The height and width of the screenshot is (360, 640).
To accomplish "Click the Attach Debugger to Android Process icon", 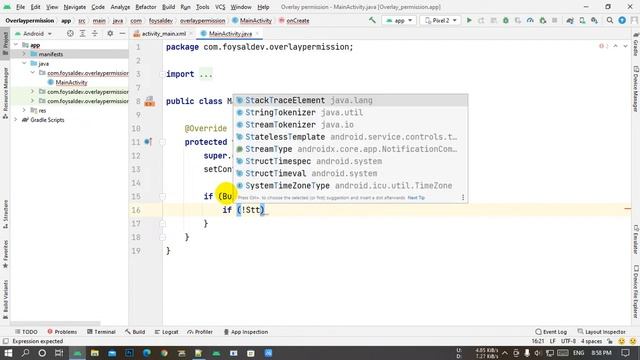I will click(542, 20).
